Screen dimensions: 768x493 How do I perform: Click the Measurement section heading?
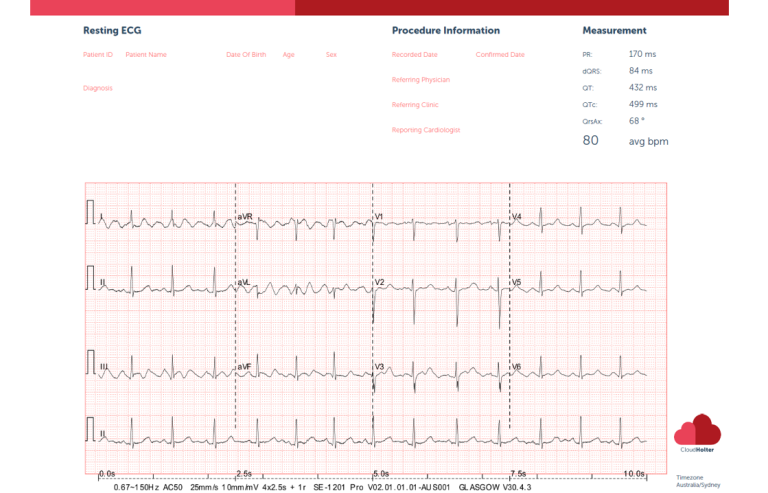coord(614,31)
